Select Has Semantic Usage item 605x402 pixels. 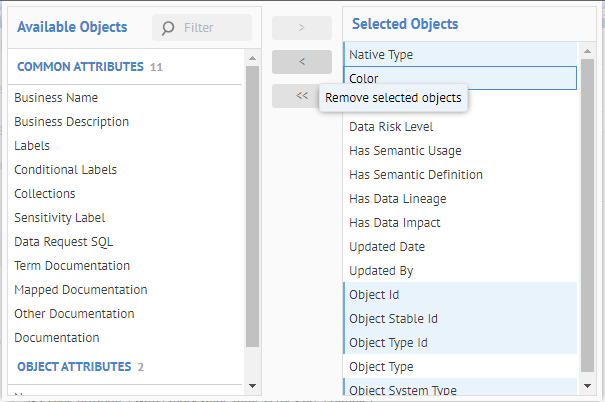tap(460, 150)
